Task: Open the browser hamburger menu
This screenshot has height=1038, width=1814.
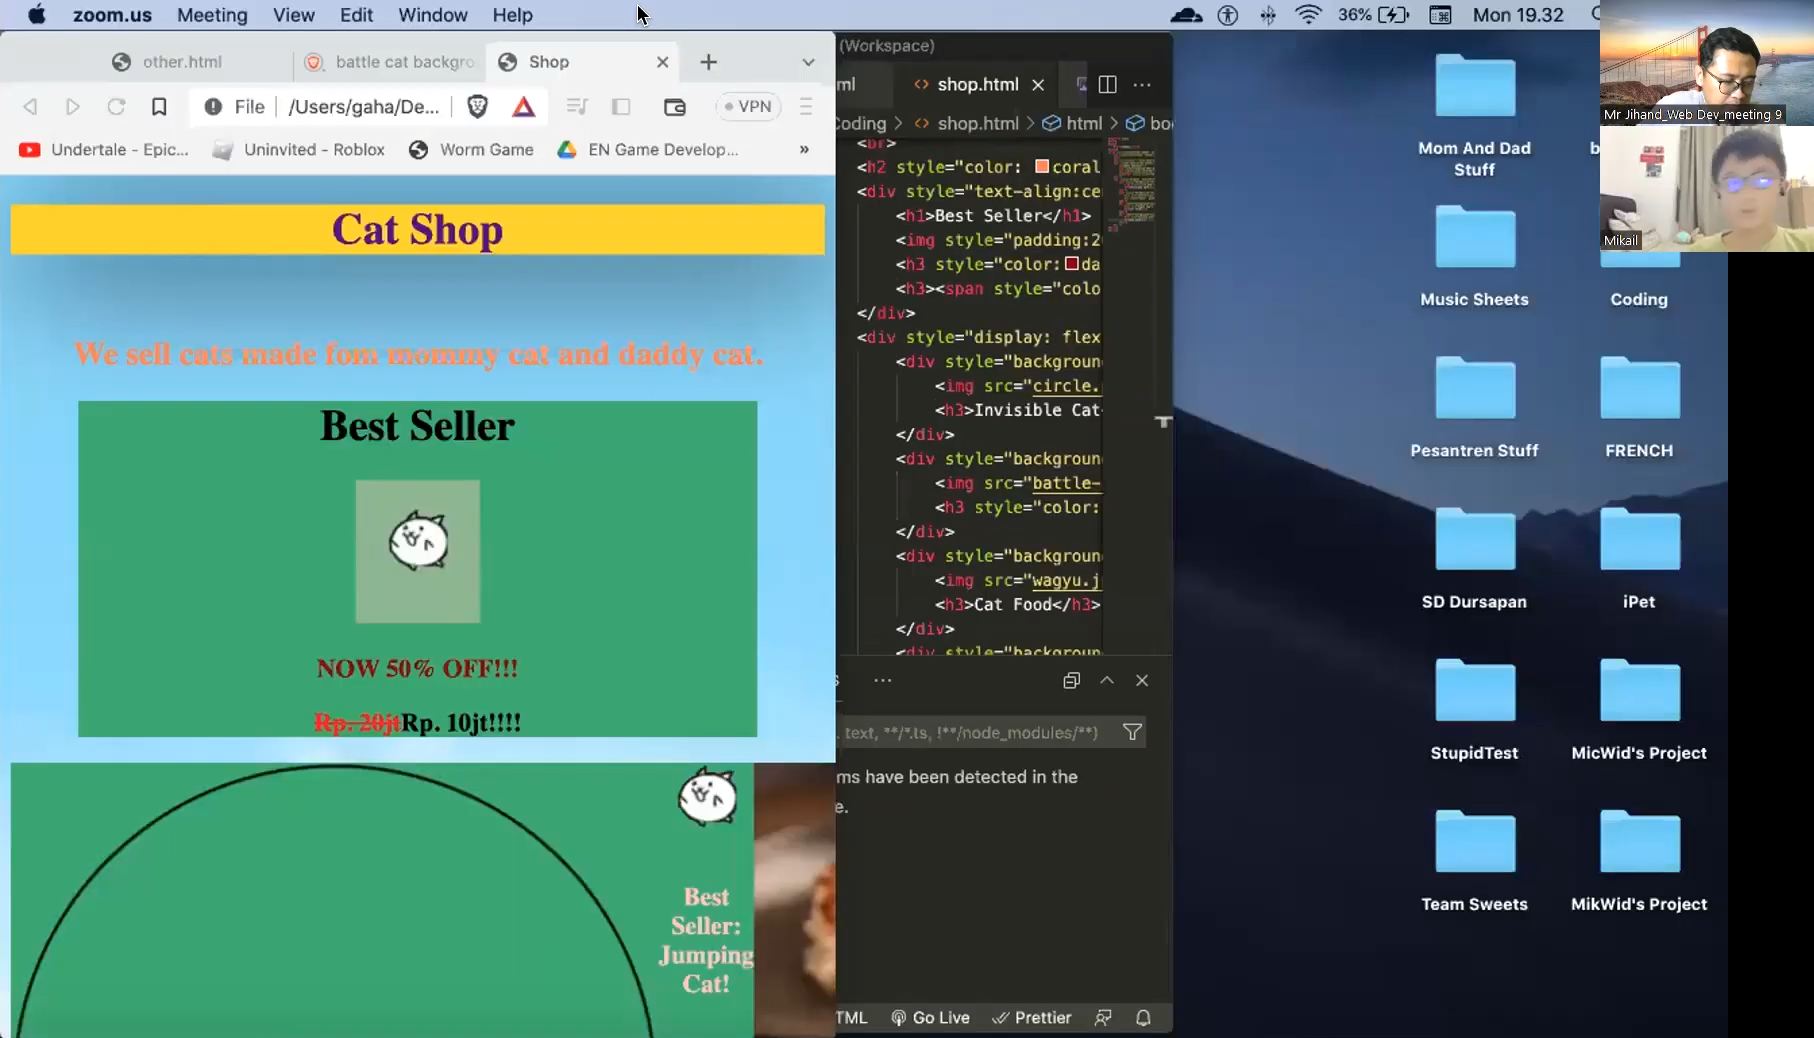Action: 806,106
